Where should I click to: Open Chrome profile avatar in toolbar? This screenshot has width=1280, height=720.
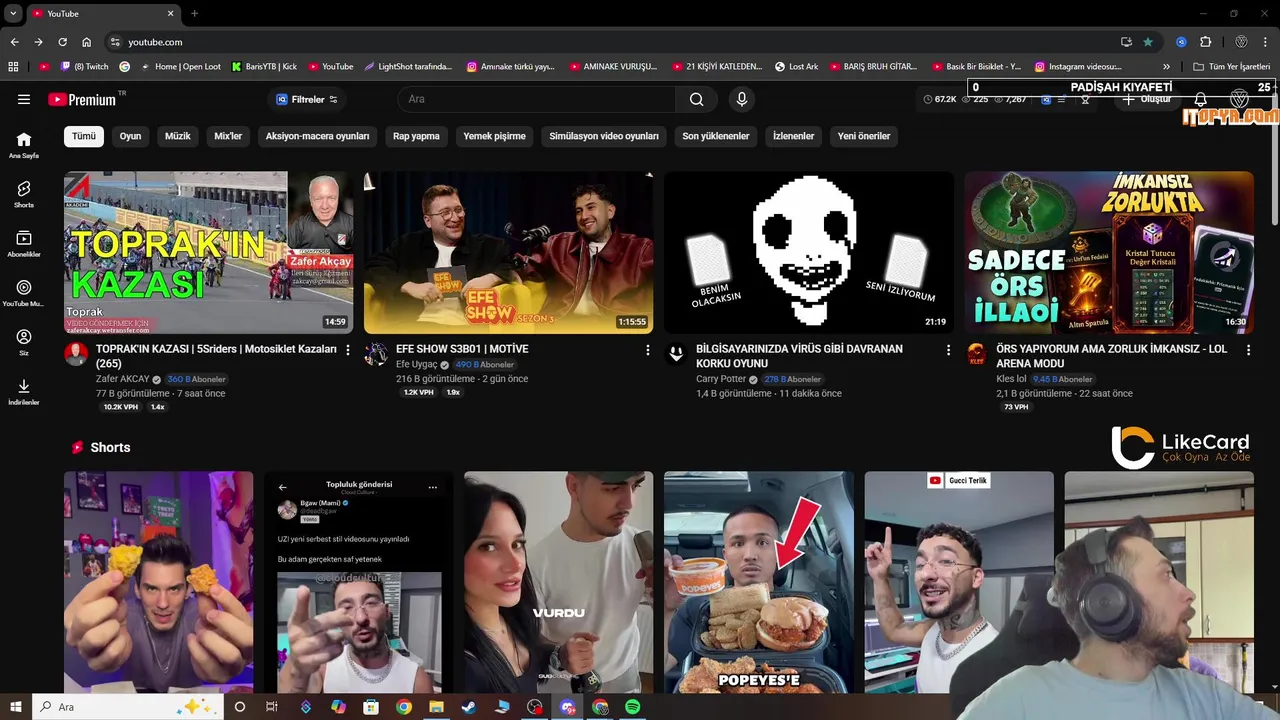click(1241, 42)
